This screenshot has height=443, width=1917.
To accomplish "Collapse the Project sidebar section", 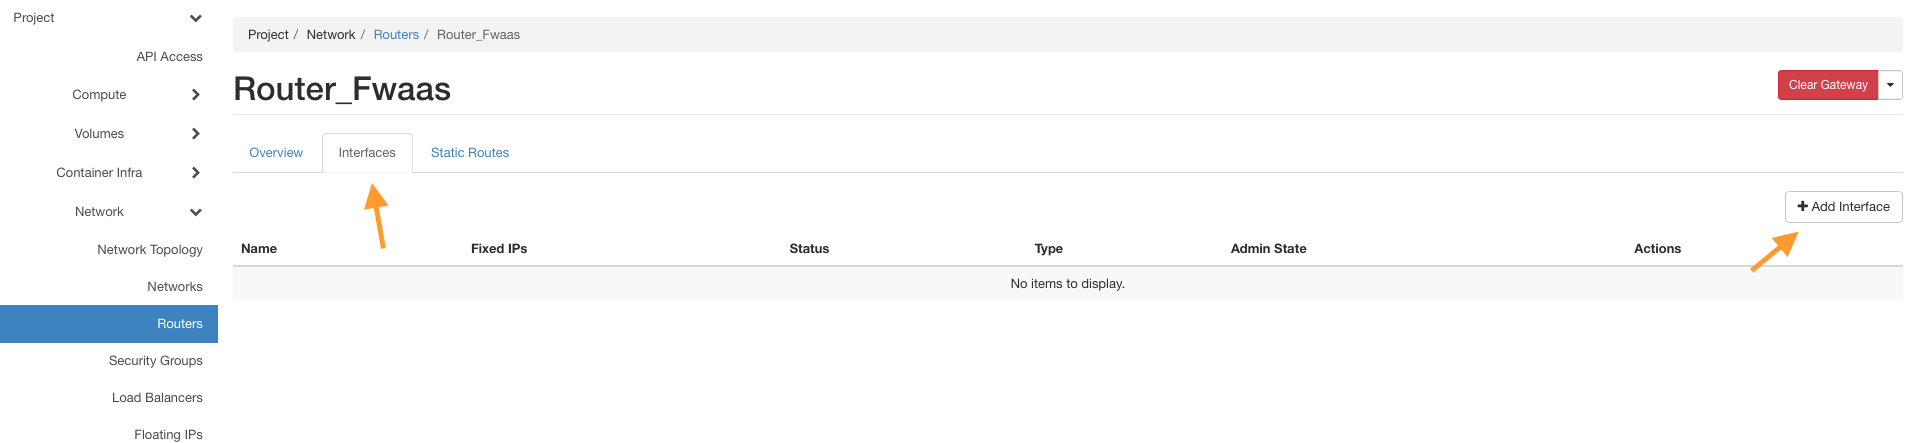I will (x=196, y=18).
